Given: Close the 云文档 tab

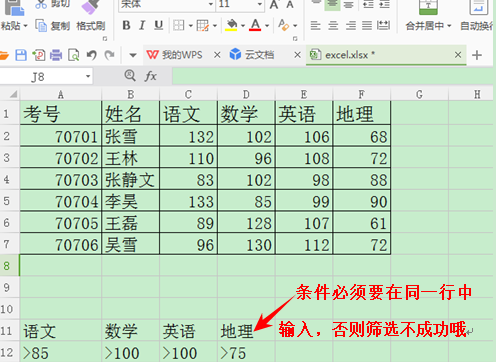Looking at the screenshot, I should pos(297,55).
